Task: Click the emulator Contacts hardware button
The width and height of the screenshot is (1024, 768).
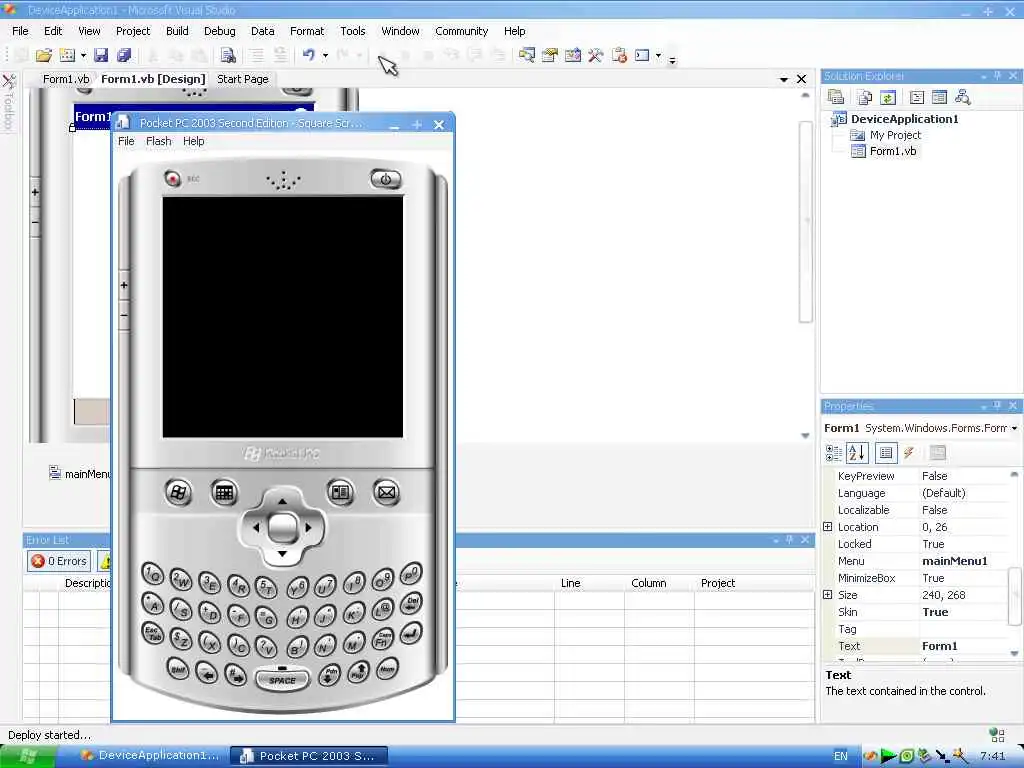Action: pos(340,492)
